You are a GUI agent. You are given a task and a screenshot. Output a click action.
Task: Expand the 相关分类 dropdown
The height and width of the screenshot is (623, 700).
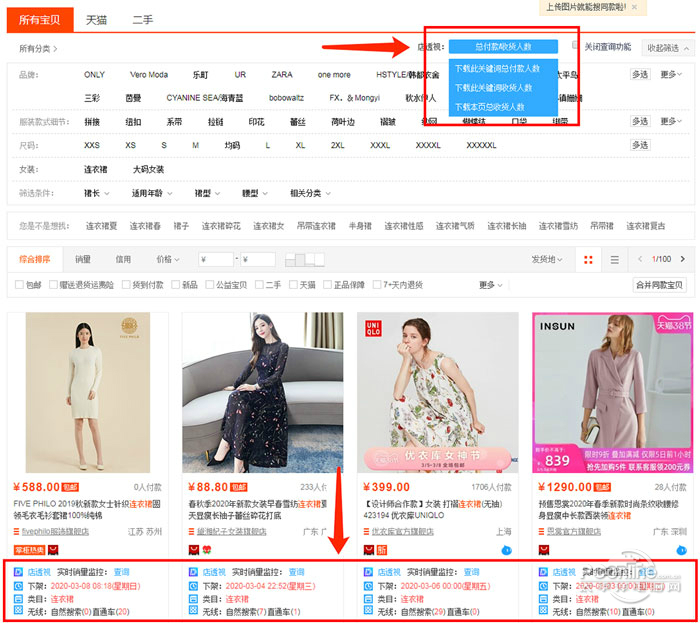click(310, 193)
